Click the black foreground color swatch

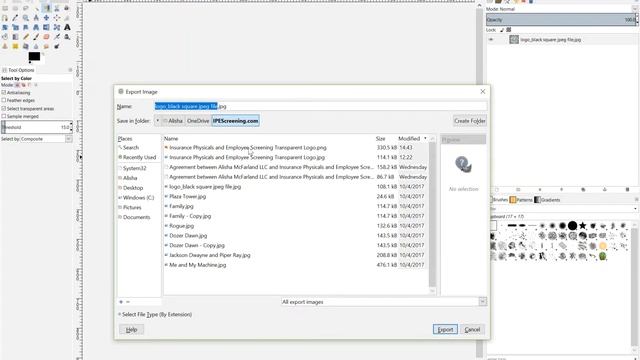click(34, 56)
